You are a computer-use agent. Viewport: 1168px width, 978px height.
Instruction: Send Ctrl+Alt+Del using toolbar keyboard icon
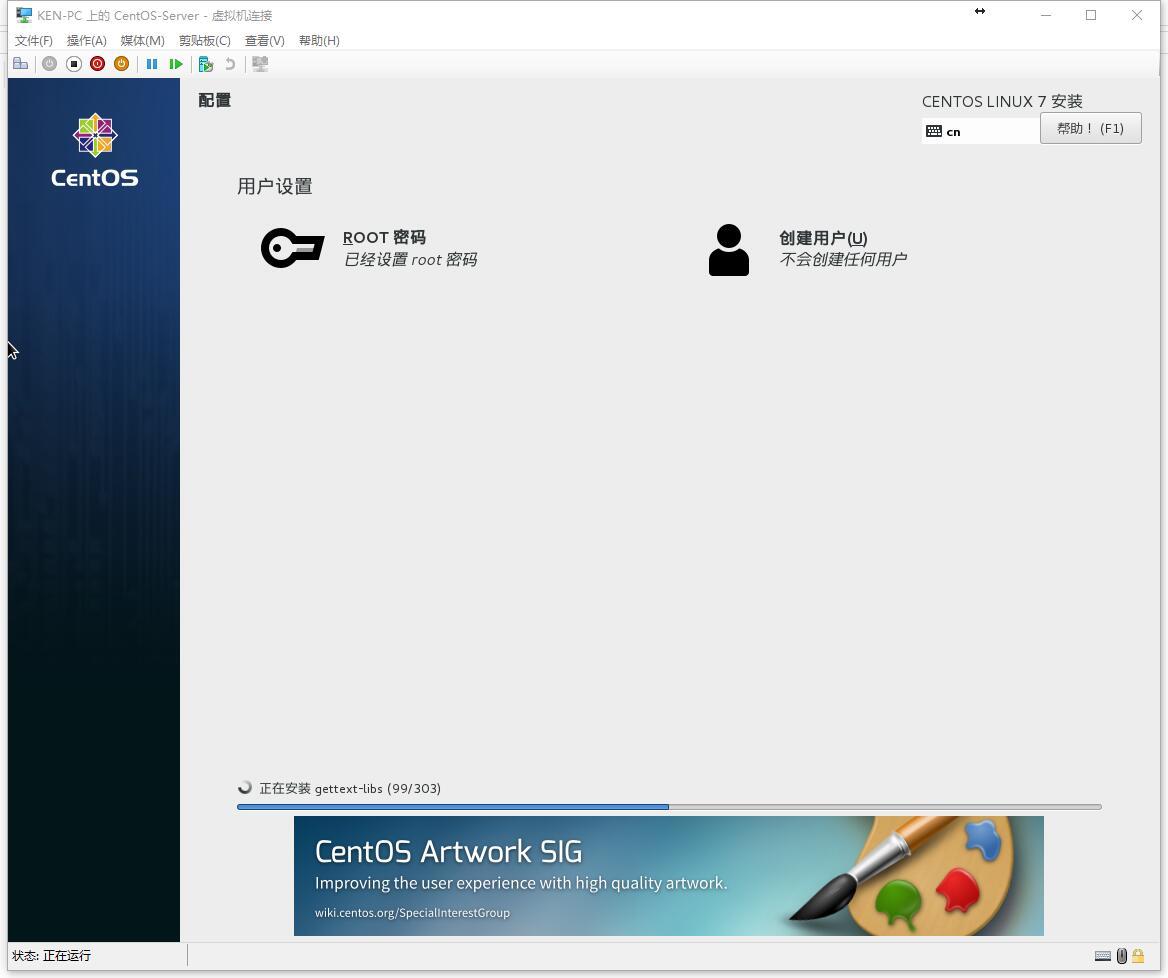point(20,64)
